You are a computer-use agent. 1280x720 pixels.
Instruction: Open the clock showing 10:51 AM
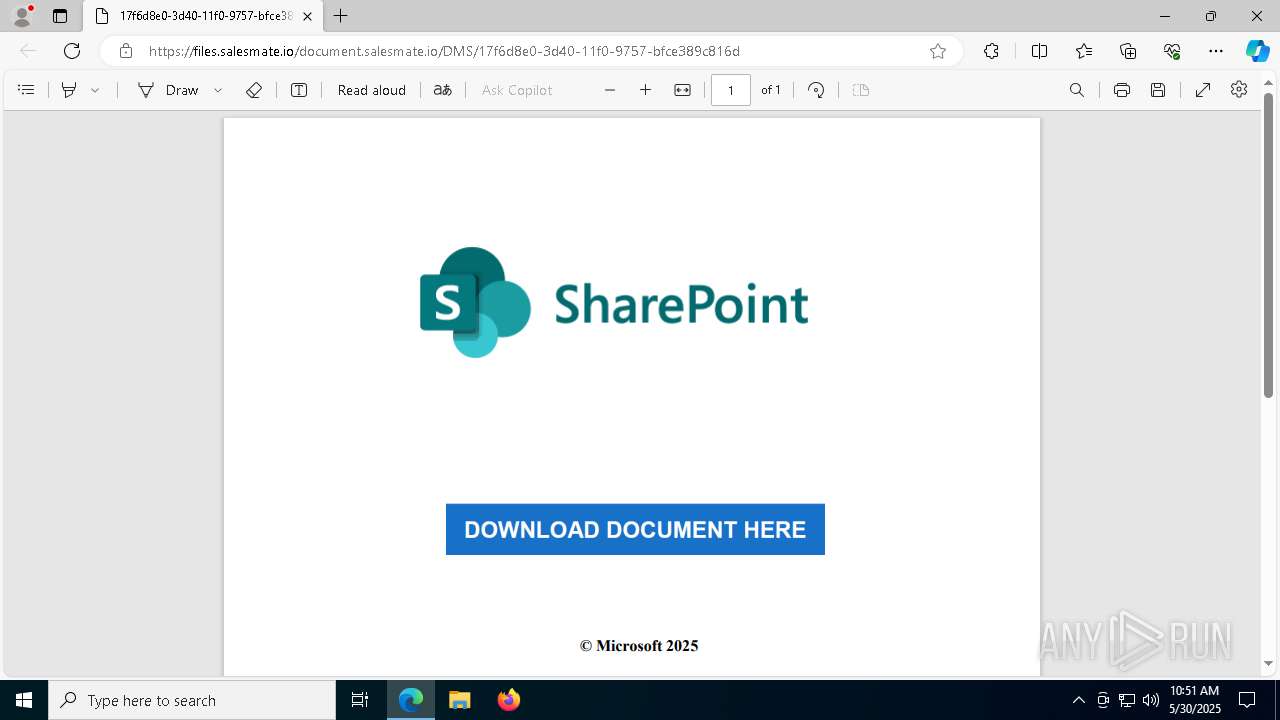tap(1195, 700)
